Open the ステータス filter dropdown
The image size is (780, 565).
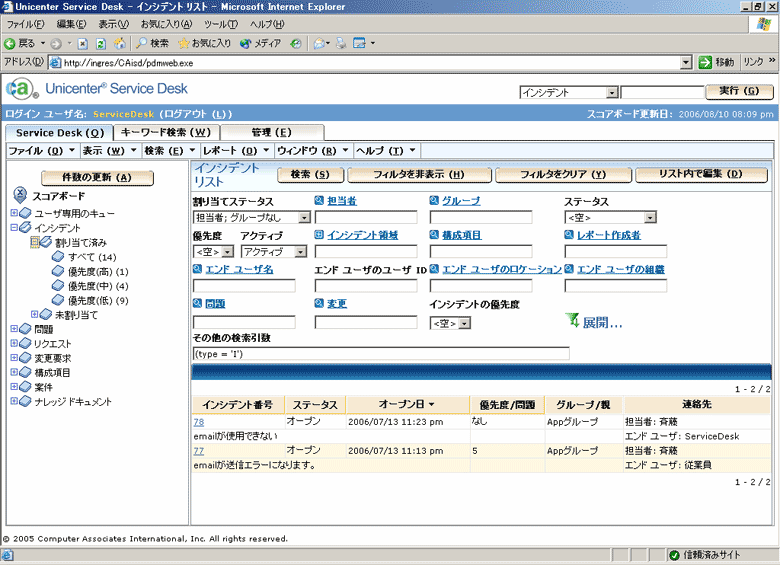click(650, 218)
